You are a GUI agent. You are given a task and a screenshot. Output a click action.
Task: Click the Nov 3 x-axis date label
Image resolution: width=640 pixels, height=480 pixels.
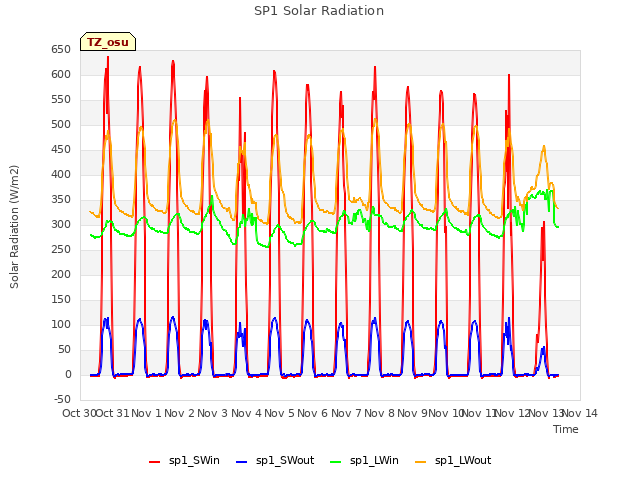213,413
